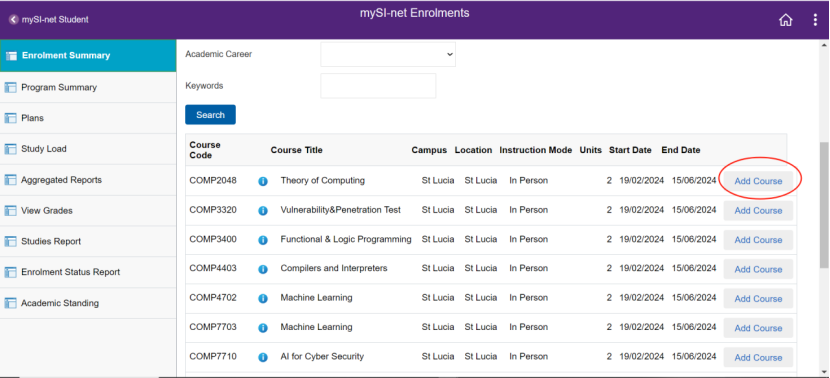Open Enrolment Status Report
Screen dimensions: 830x378
click(88, 272)
